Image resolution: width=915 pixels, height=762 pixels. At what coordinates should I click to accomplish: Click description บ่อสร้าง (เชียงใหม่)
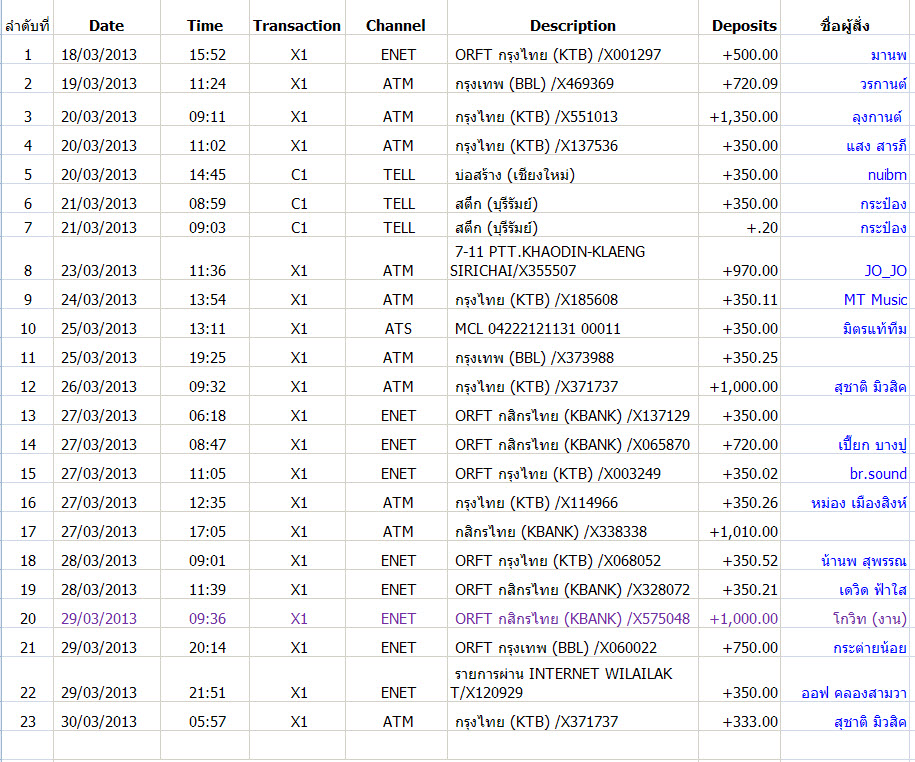click(515, 175)
